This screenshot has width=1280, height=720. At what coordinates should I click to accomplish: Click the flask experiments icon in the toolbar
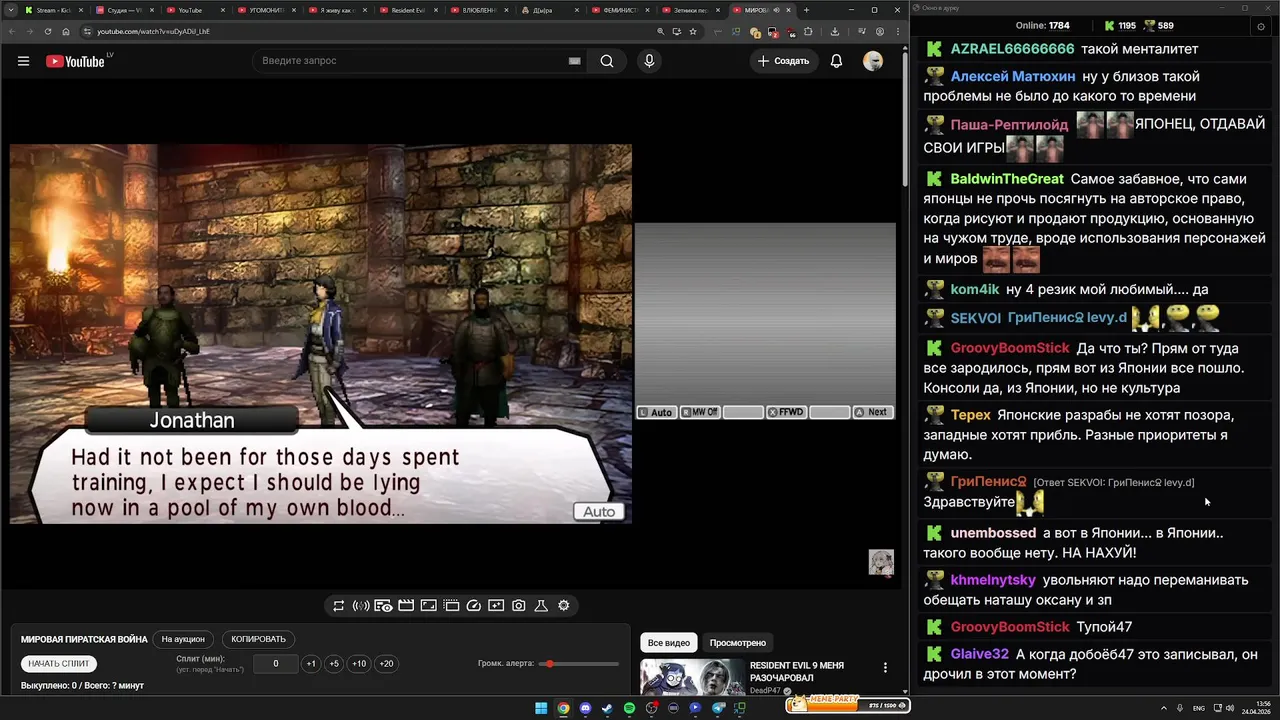541,606
